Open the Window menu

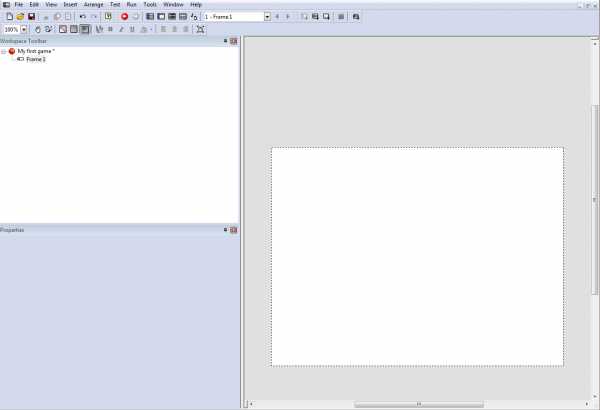(173, 5)
